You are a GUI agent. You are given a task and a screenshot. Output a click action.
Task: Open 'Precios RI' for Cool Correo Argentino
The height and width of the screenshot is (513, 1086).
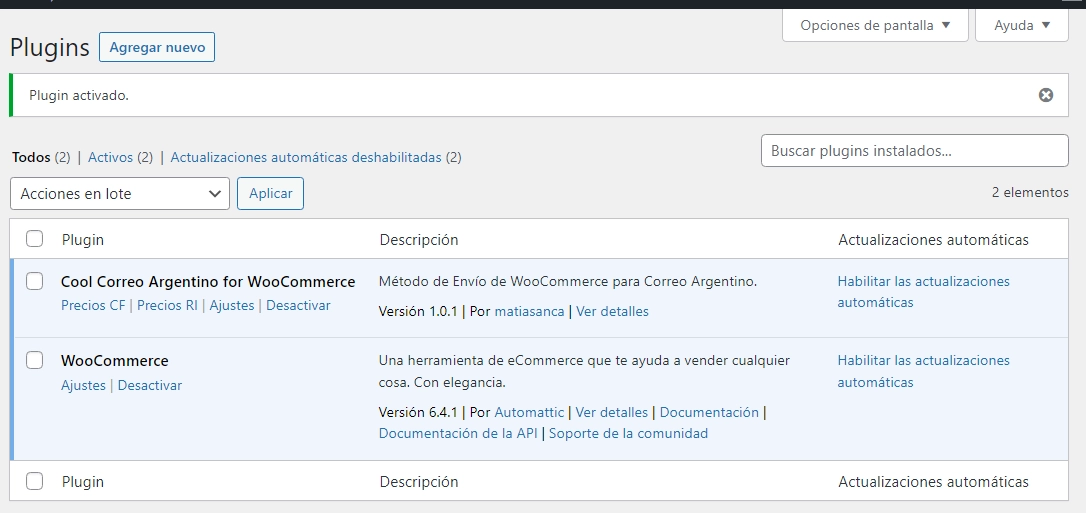[x=167, y=305]
